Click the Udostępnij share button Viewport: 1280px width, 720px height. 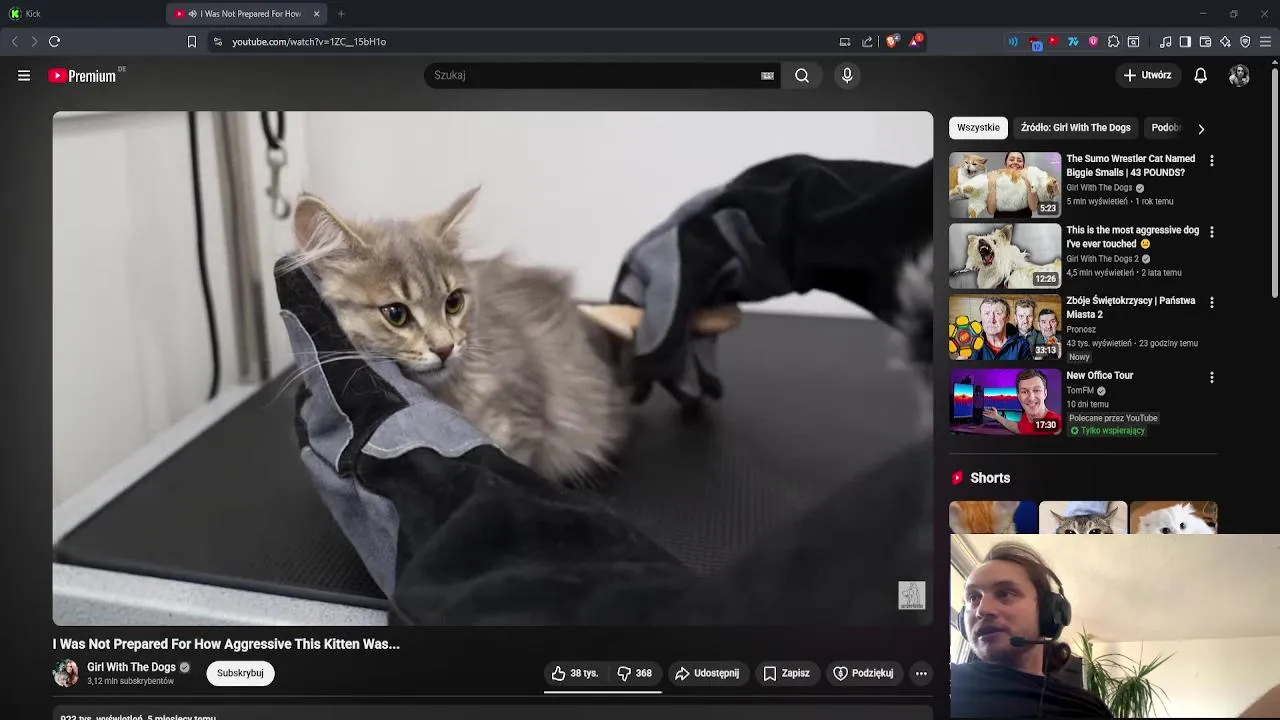[x=707, y=673]
